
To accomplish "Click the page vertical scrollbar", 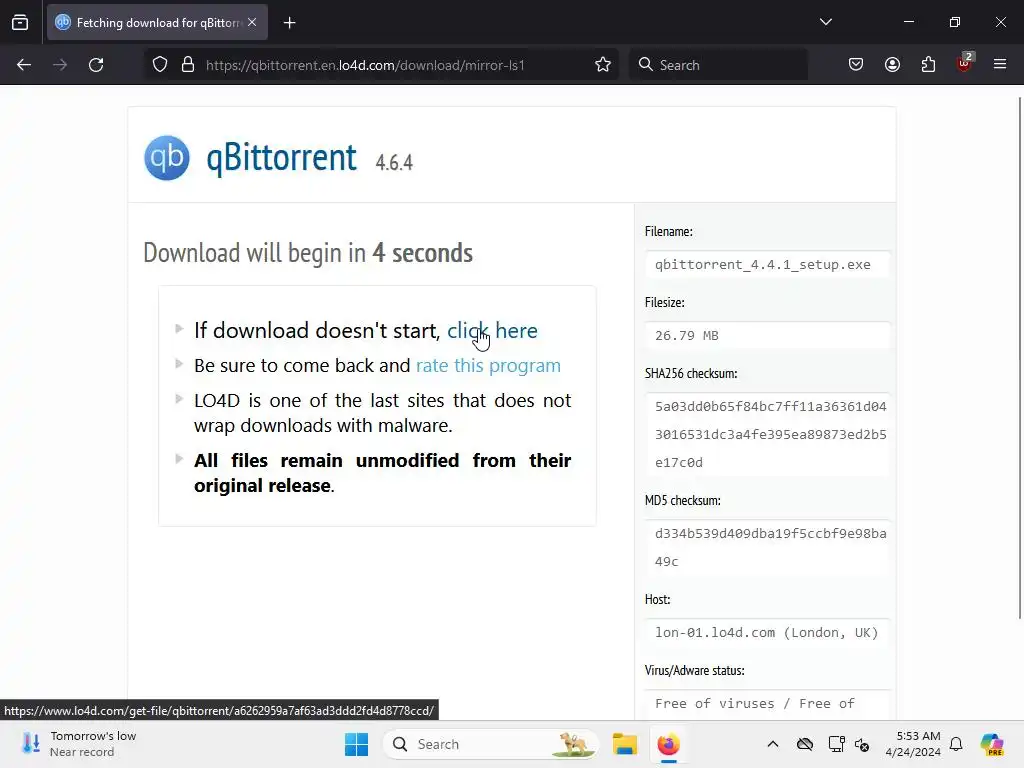I will click(1019, 358).
